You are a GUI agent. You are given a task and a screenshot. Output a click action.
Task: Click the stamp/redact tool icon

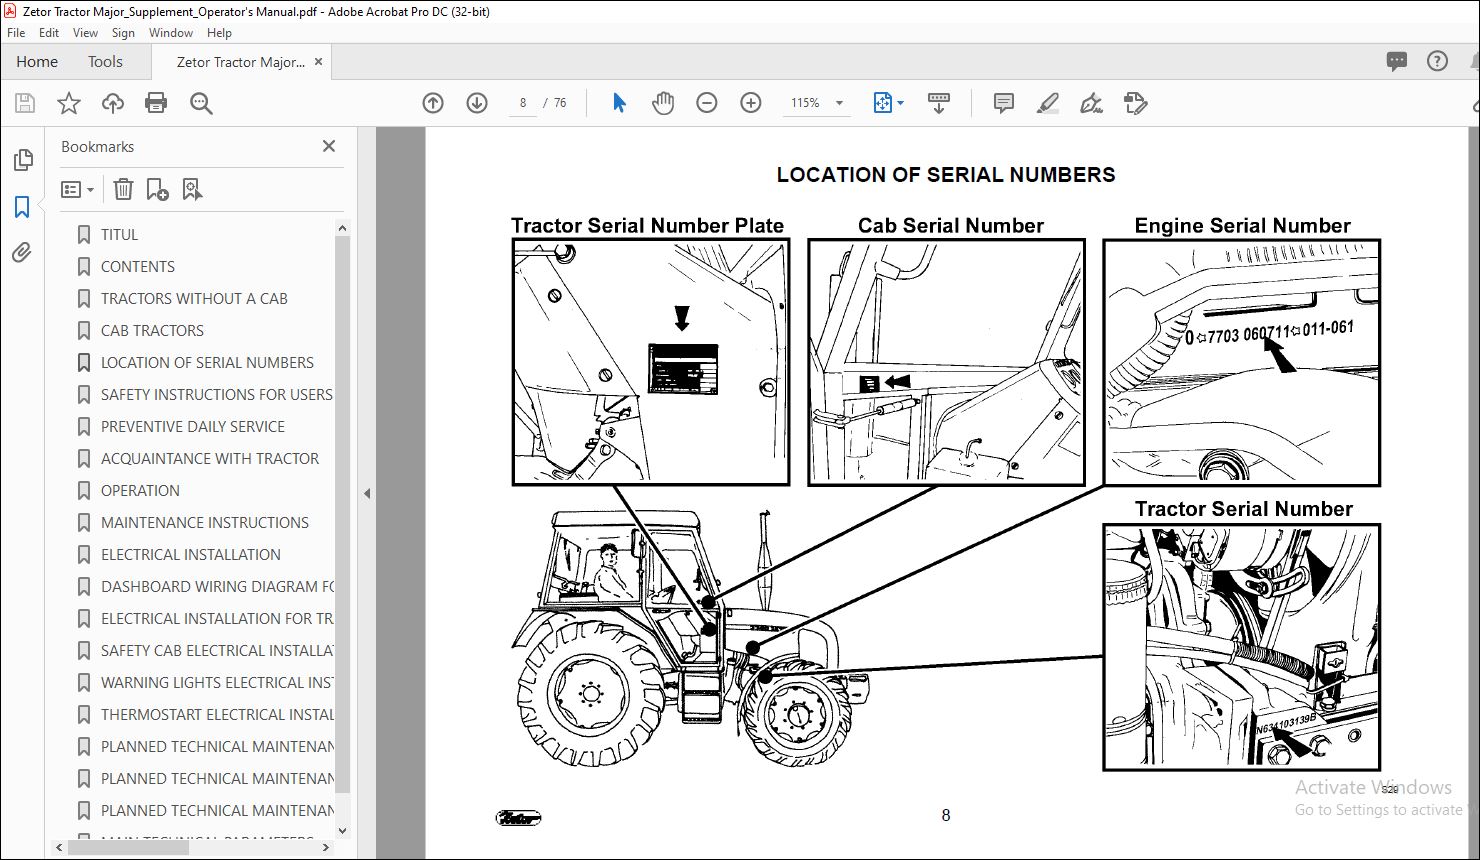[x=1135, y=103]
